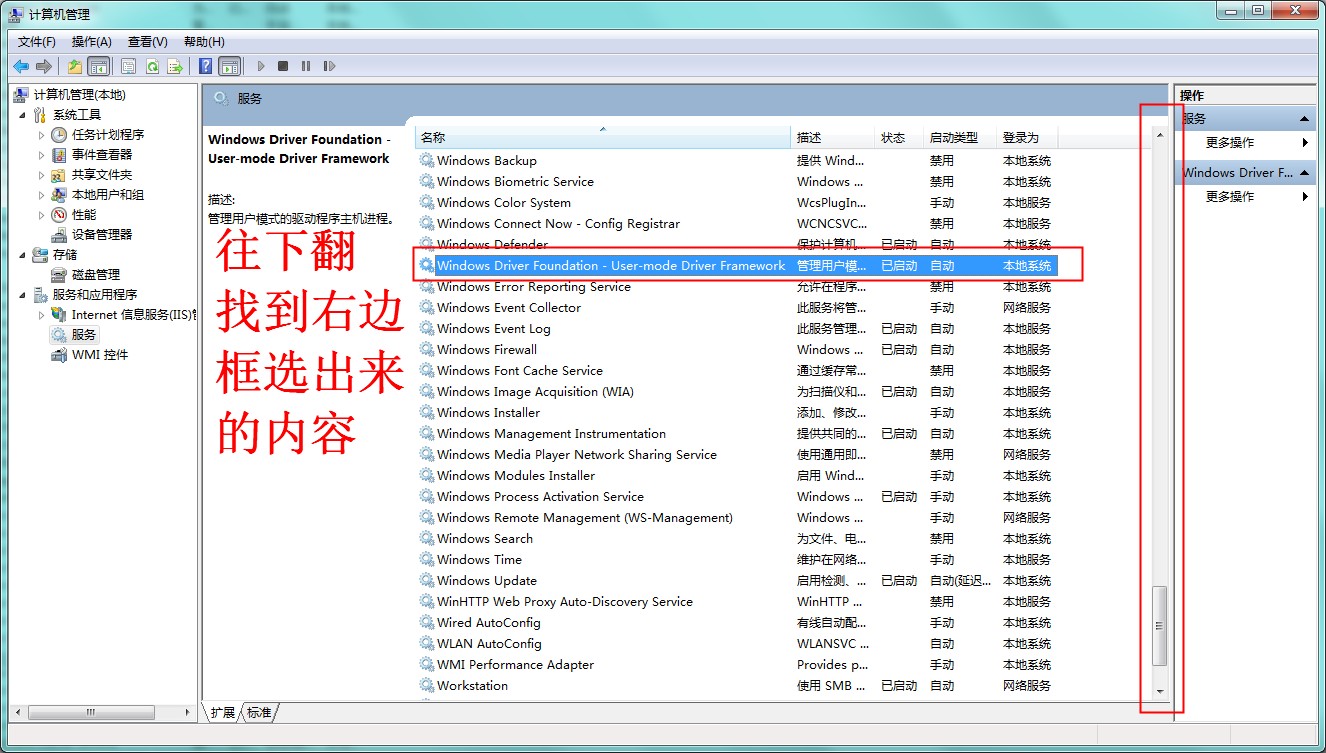The image size is (1326, 753).
Task: Click the 性能 monitor icon in tree
Action: 59,214
